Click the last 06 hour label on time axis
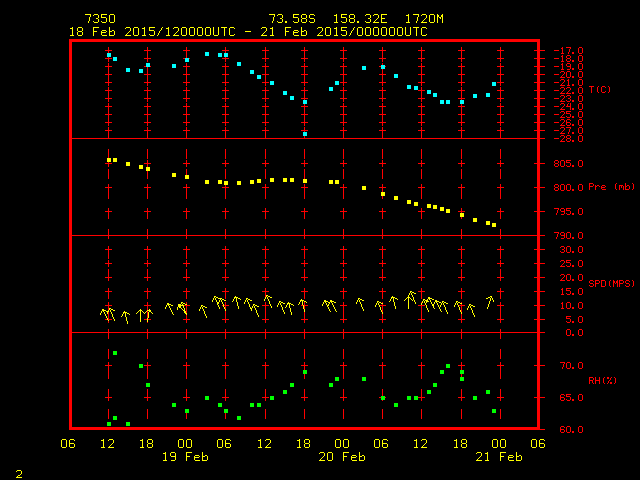This screenshot has width=640, height=480. 538,444
